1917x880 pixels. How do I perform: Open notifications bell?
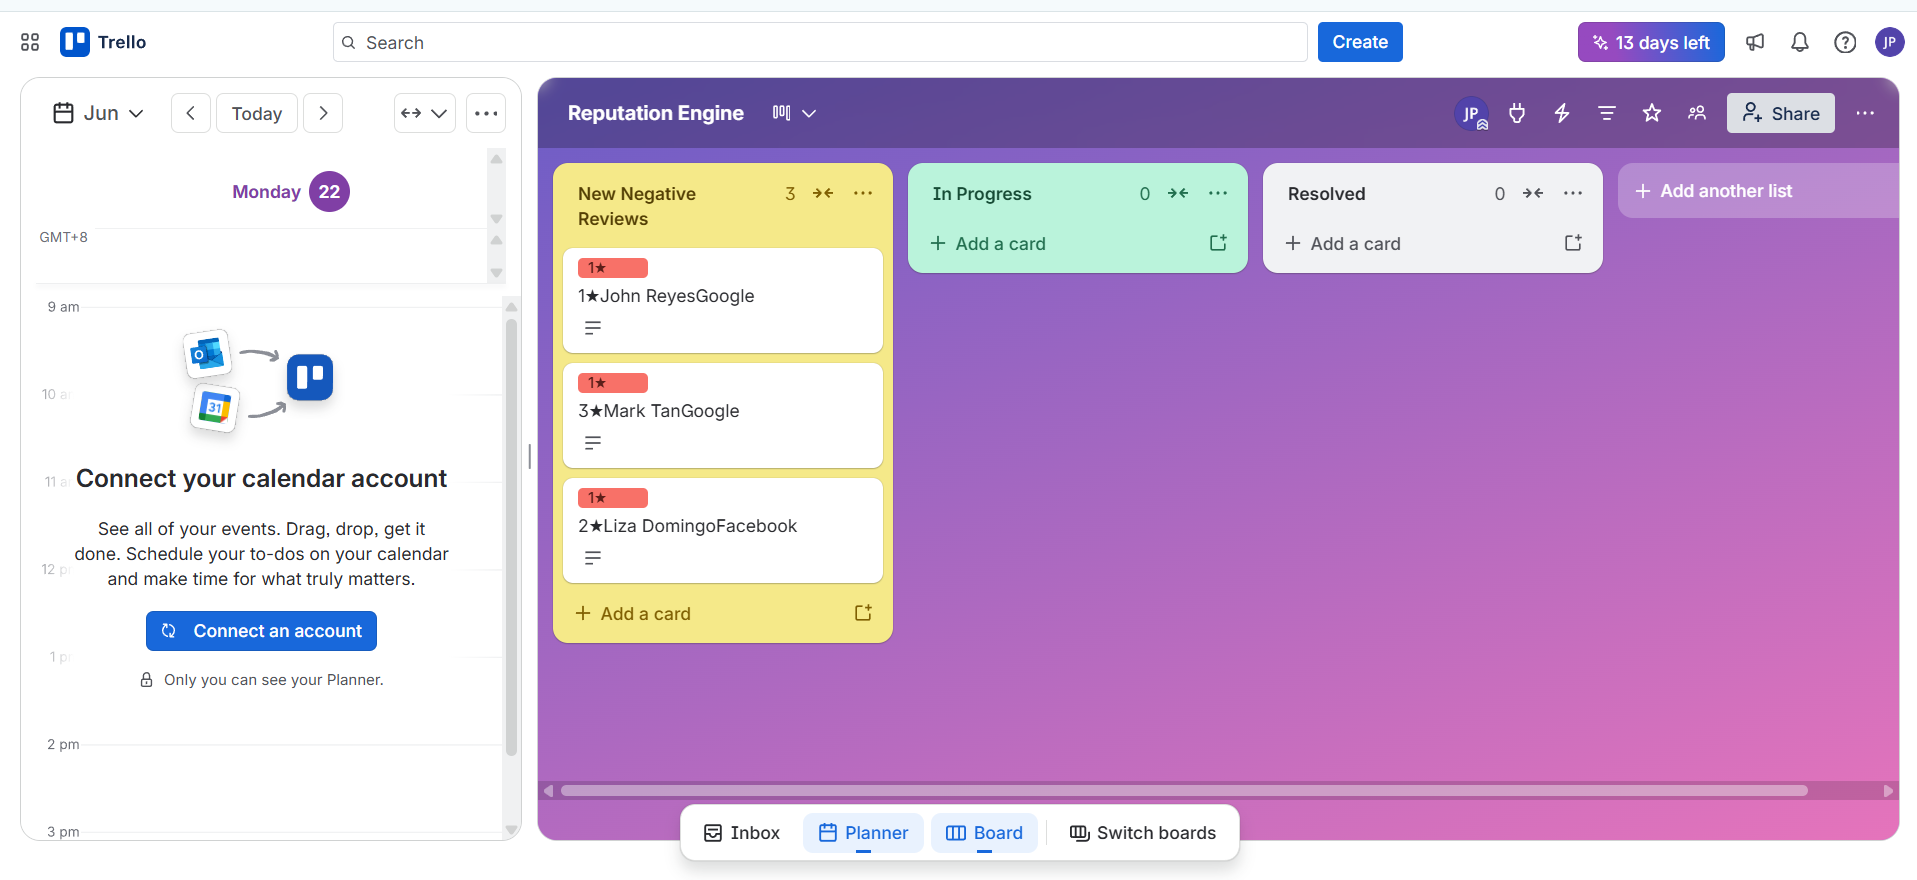(1800, 42)
